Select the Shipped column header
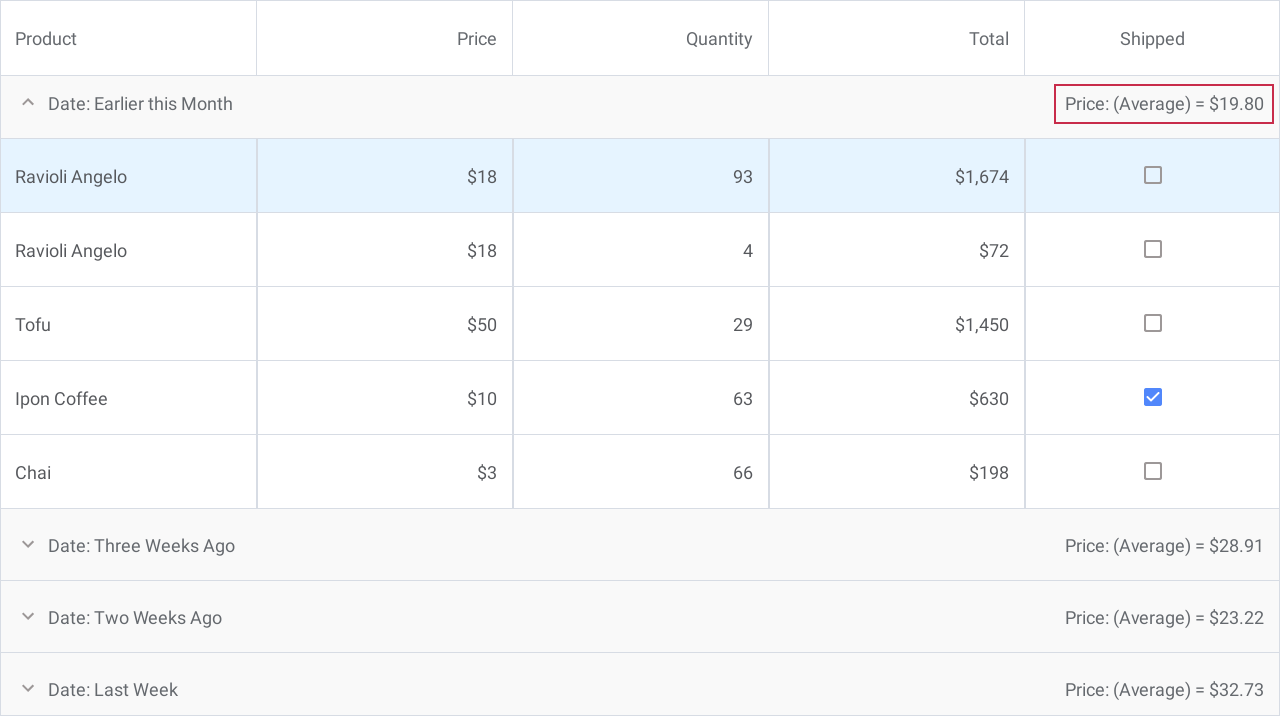 pyautogui.click(x=1152, y=39)
